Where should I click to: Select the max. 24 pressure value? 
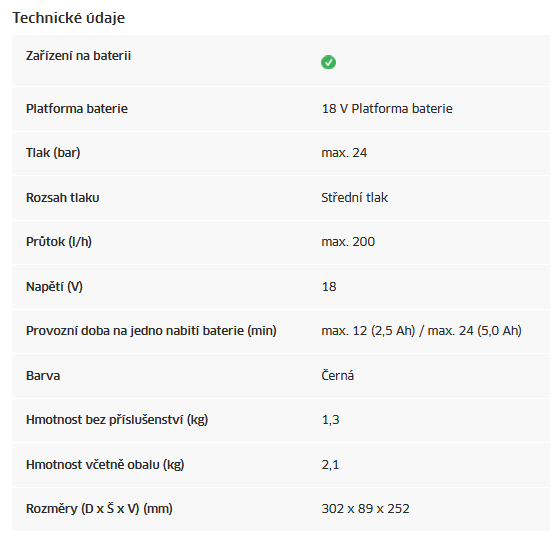click(344, 153)
